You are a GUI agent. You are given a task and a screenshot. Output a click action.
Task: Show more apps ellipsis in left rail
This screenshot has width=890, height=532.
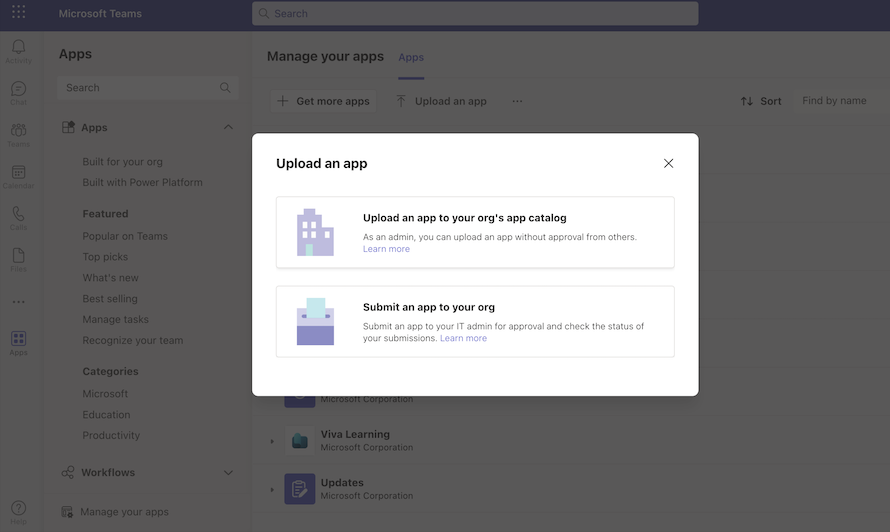(18, 302)
